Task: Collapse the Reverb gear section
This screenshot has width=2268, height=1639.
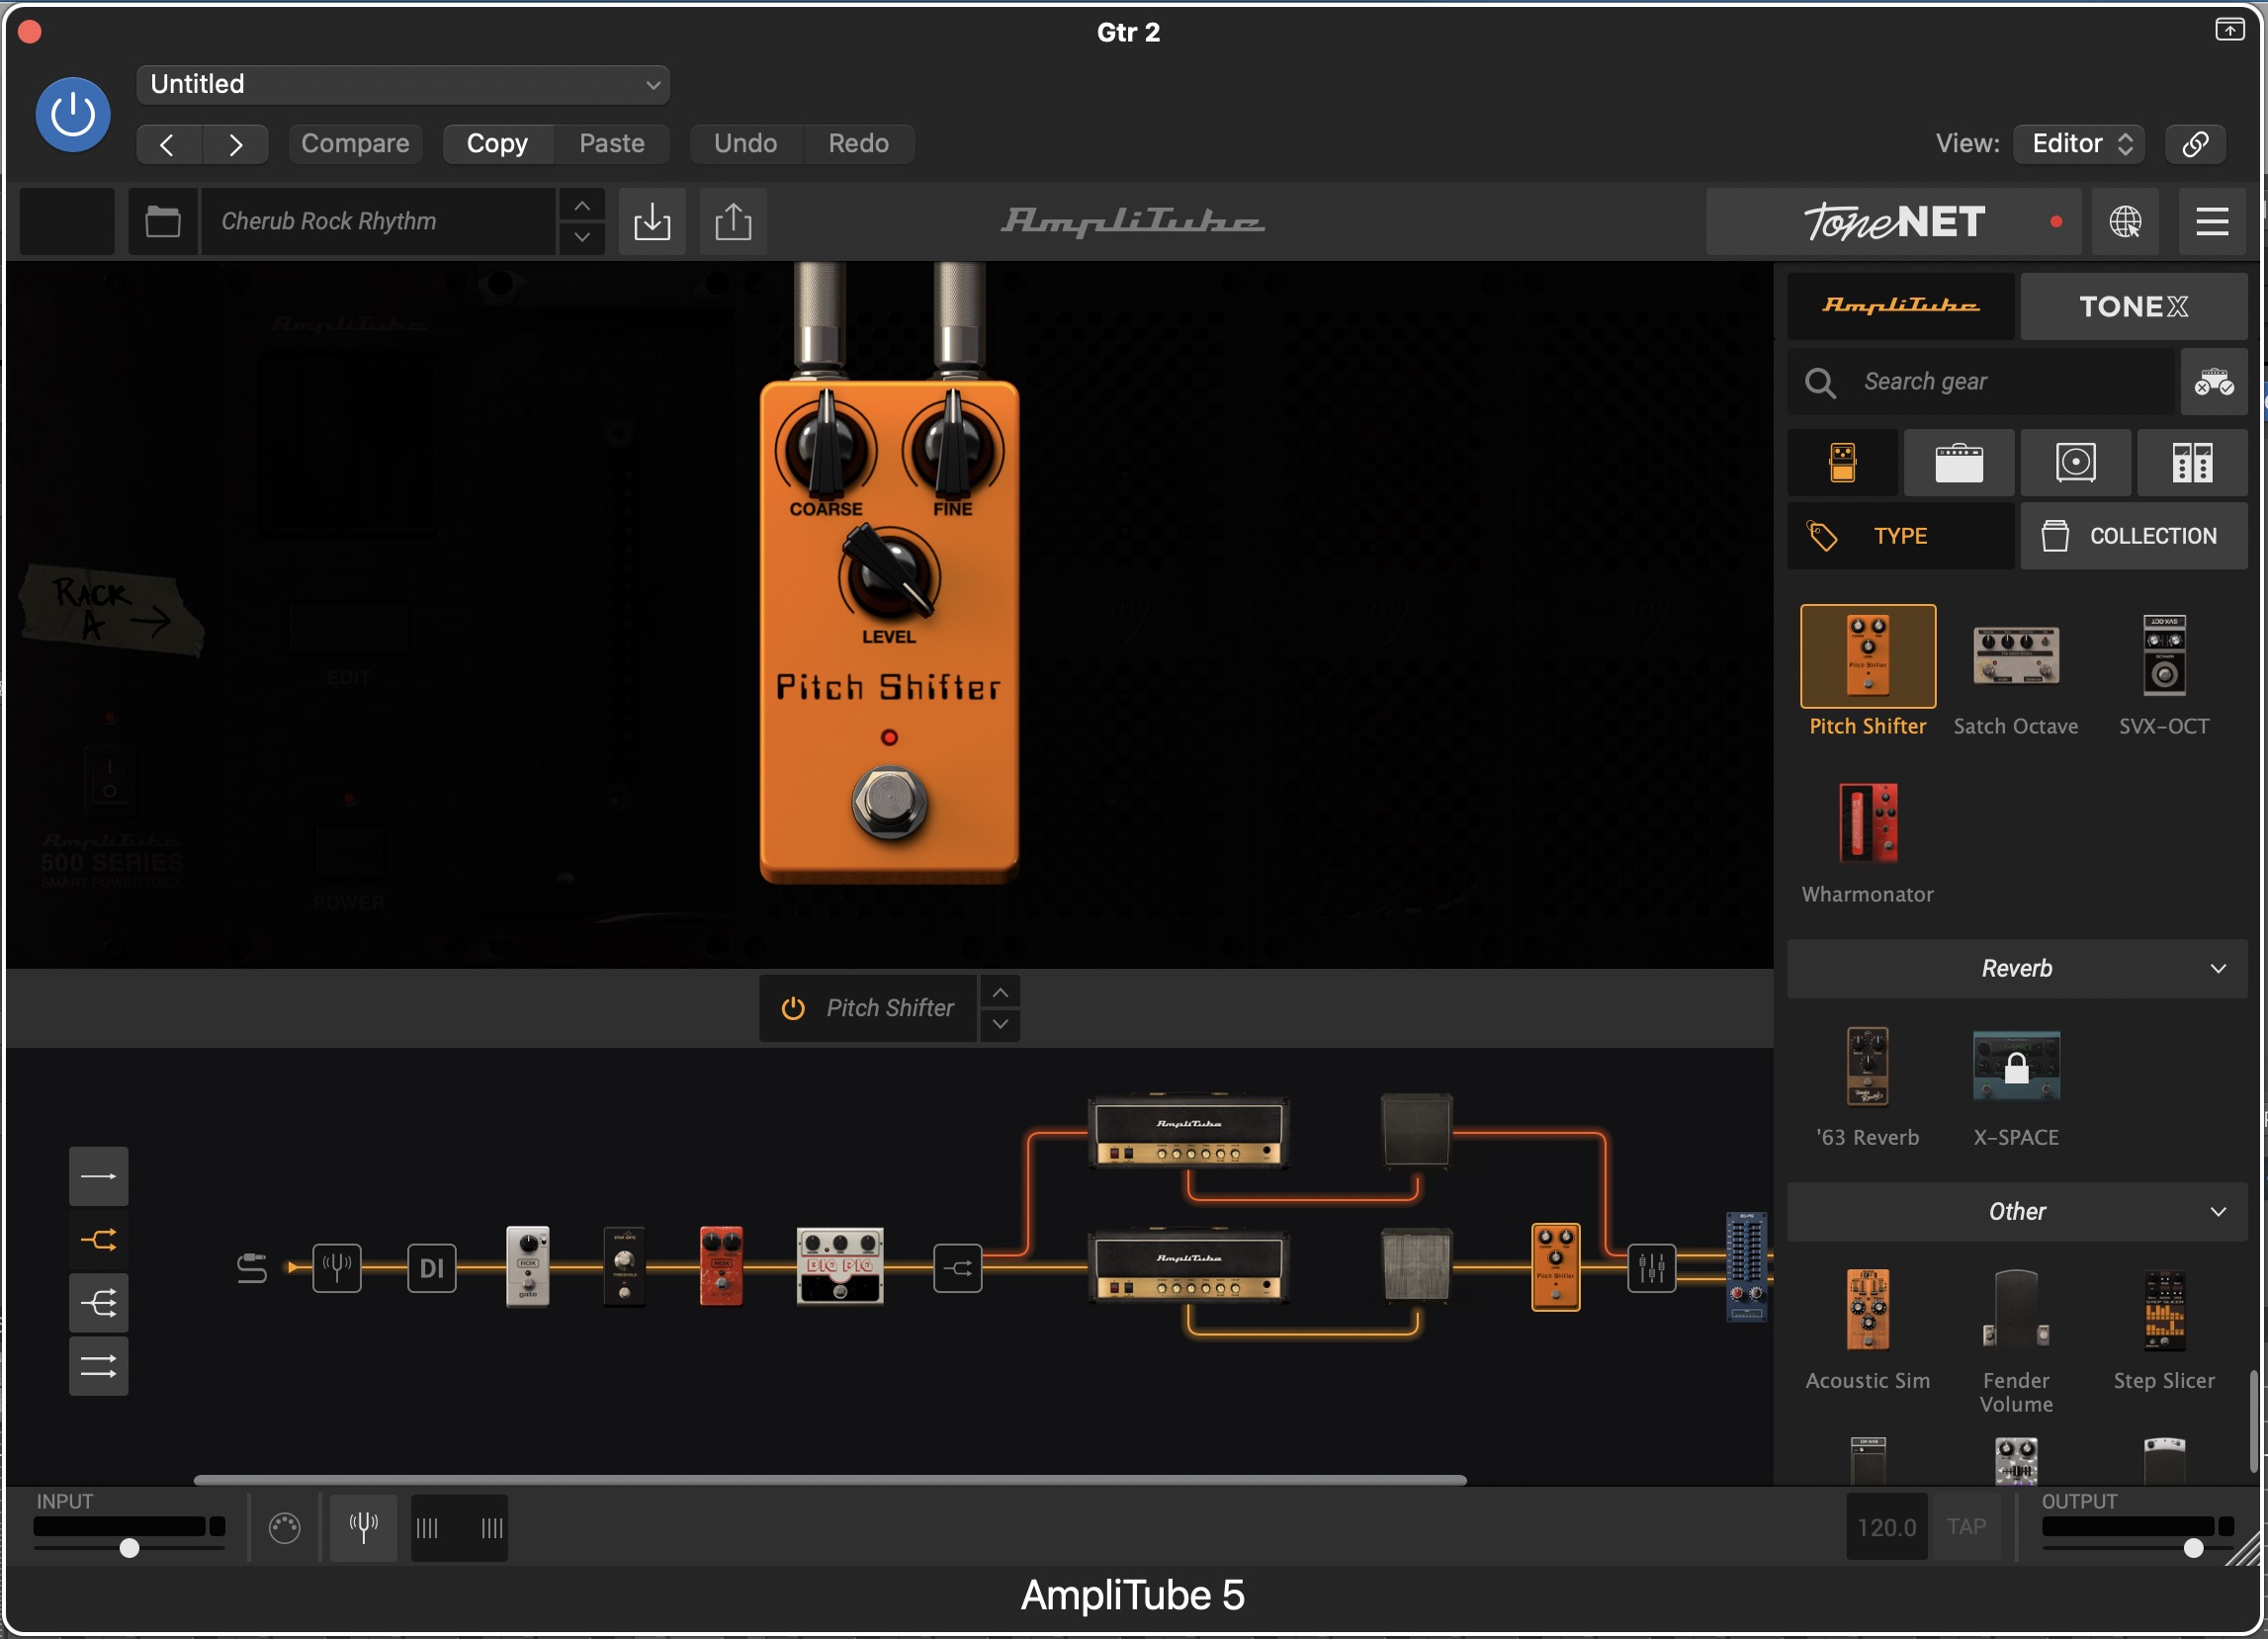Action: point(2217,968)
